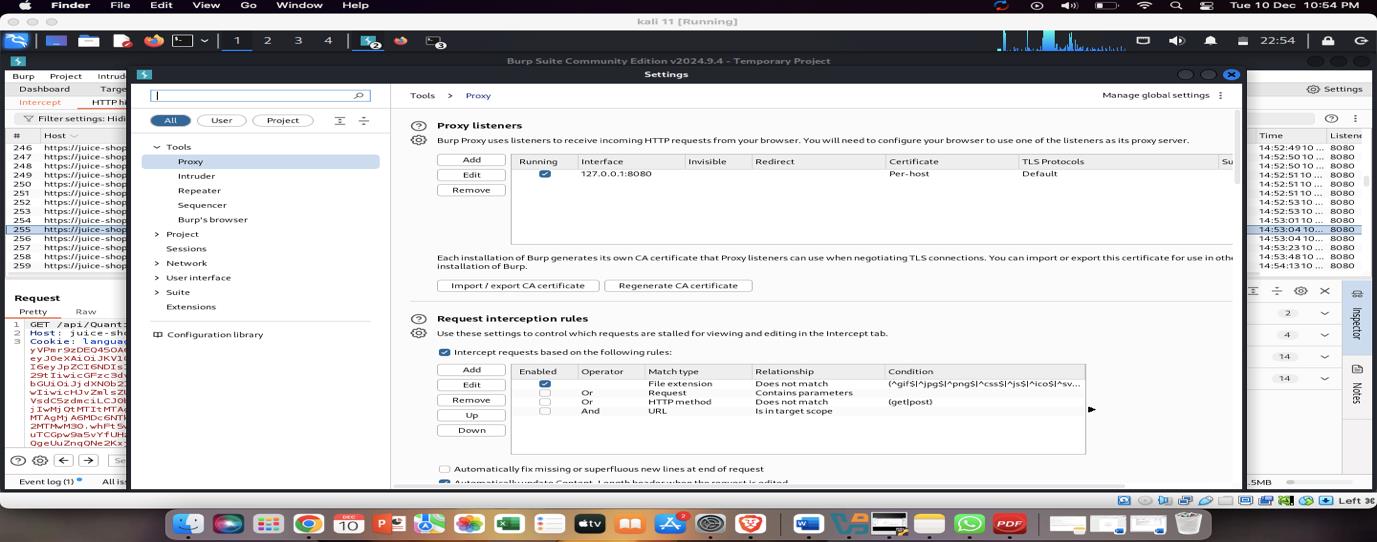The image size is (1377, 542).
Task: Click request editor forward arrow button
Action: [89, 461]
